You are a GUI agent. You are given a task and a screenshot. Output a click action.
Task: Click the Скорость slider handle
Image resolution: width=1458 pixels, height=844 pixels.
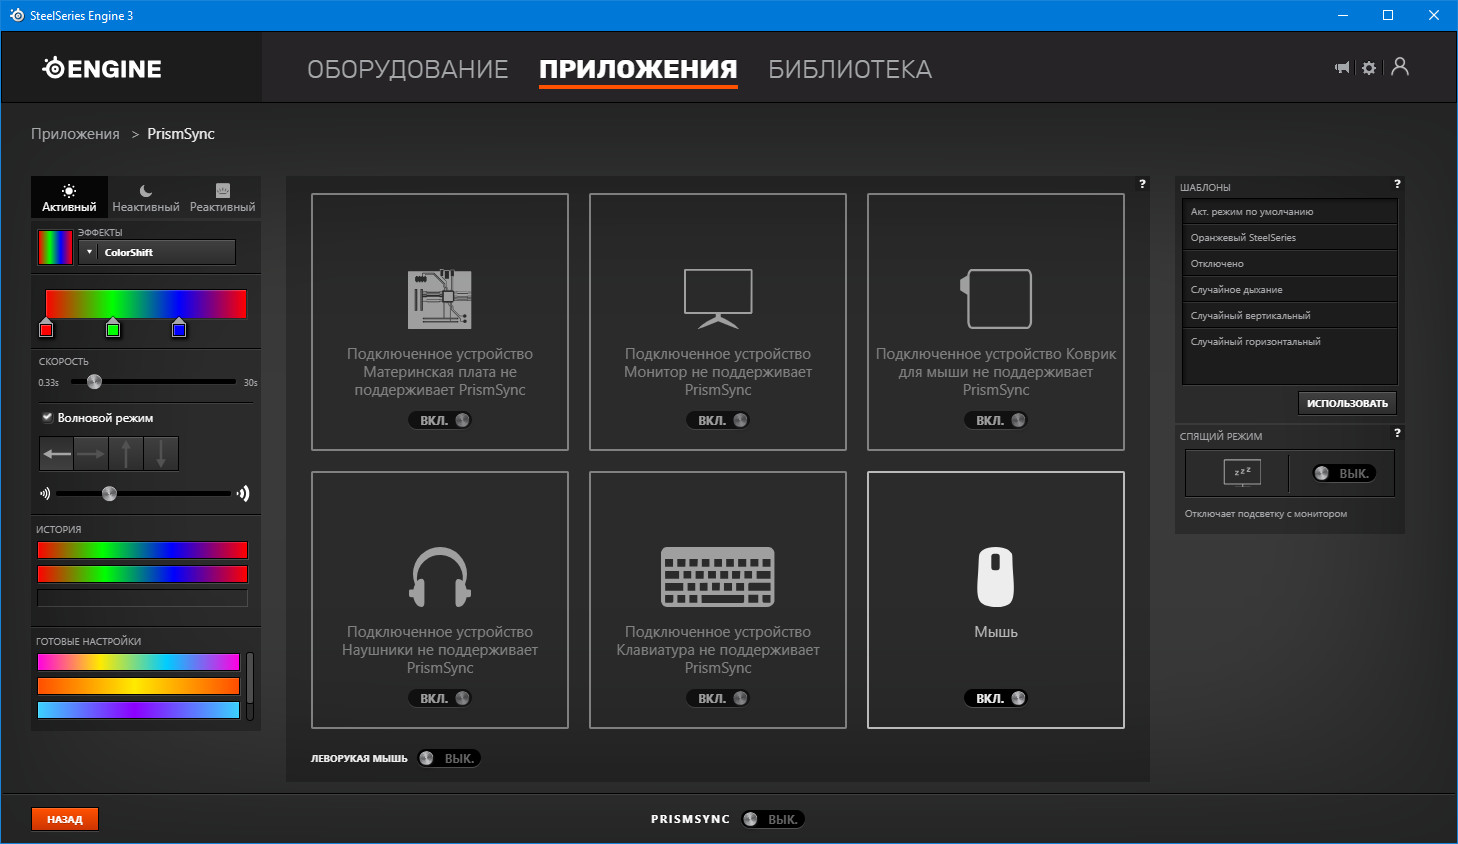click(x=94, y=381)
